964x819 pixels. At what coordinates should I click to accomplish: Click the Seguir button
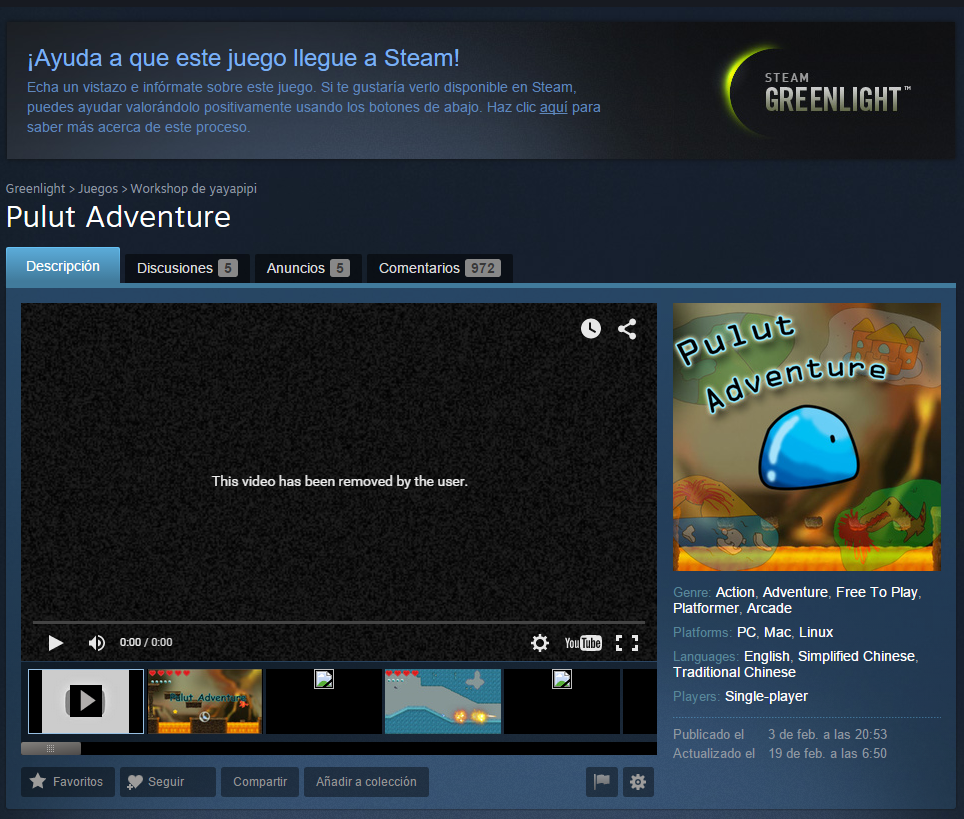168,781
